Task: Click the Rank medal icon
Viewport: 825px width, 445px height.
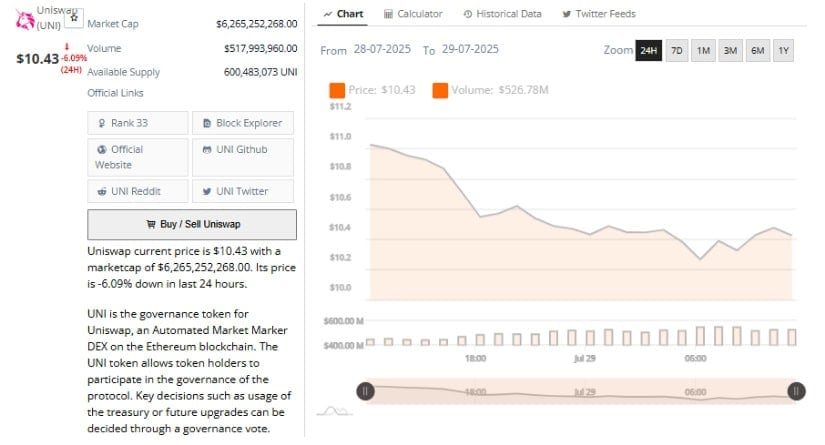Action: [x=102, y=124]
